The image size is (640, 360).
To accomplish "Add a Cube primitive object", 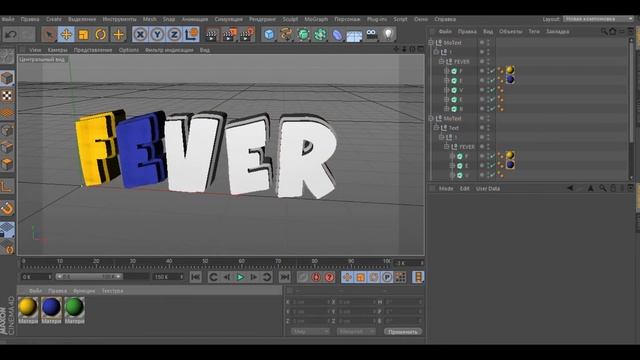I will pyautogui.click(x=269, y=35).
